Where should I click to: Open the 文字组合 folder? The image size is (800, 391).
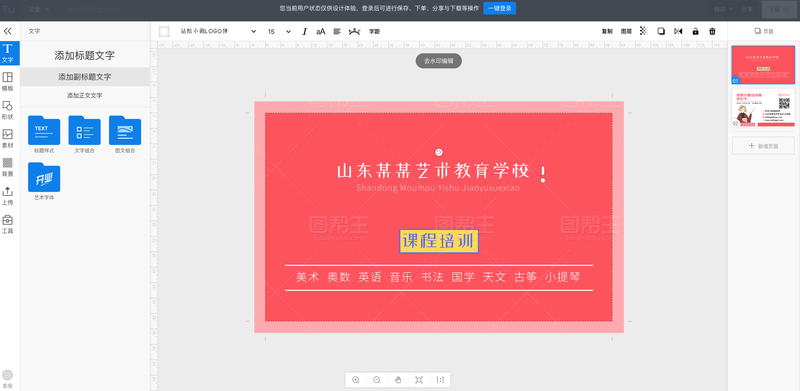coord(85,135)
